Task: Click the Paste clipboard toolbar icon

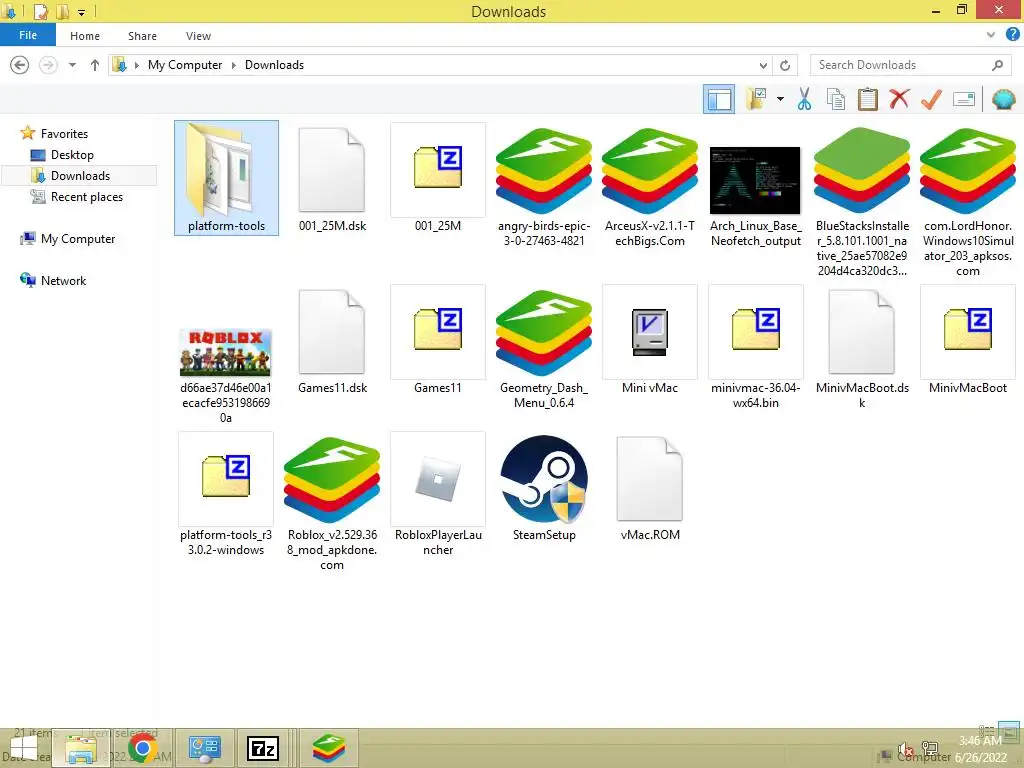Action: (x=867, y=99)
